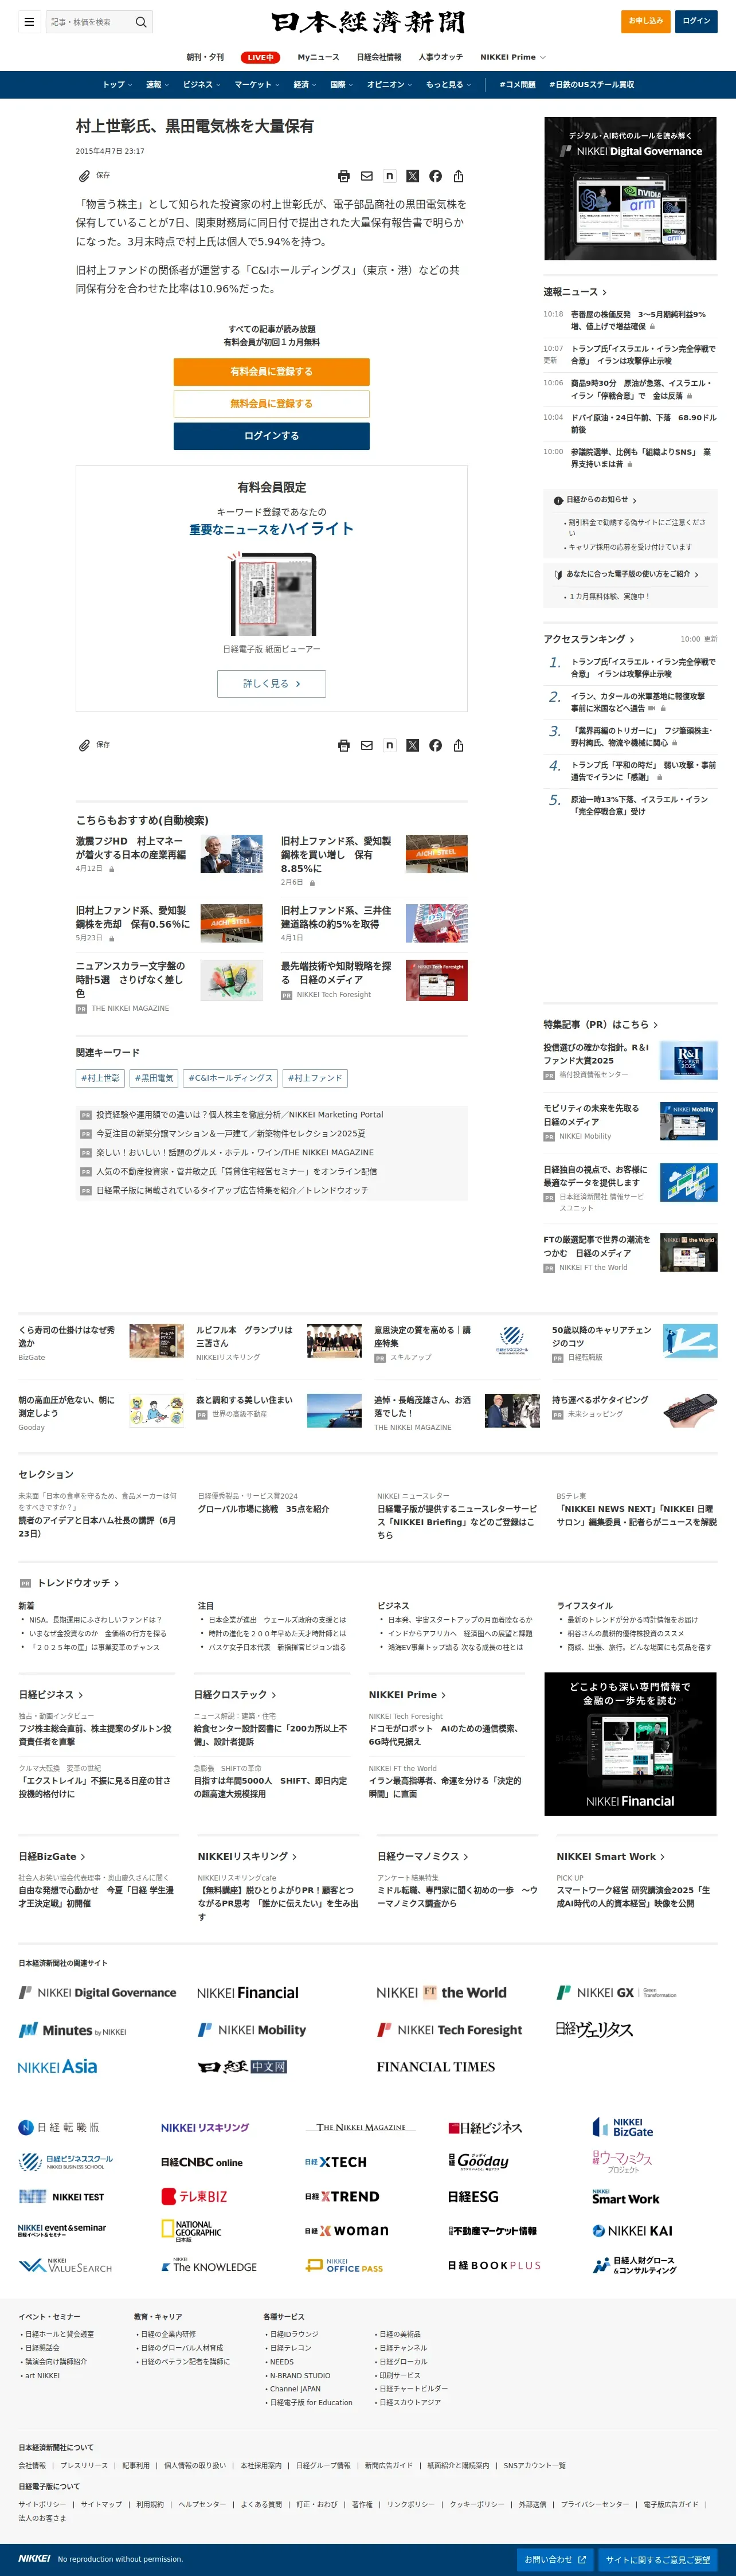Open the NIKKEI Financial ad banner image
The width and height of the screenshot is (736, 2576).
coord(630,1744)
